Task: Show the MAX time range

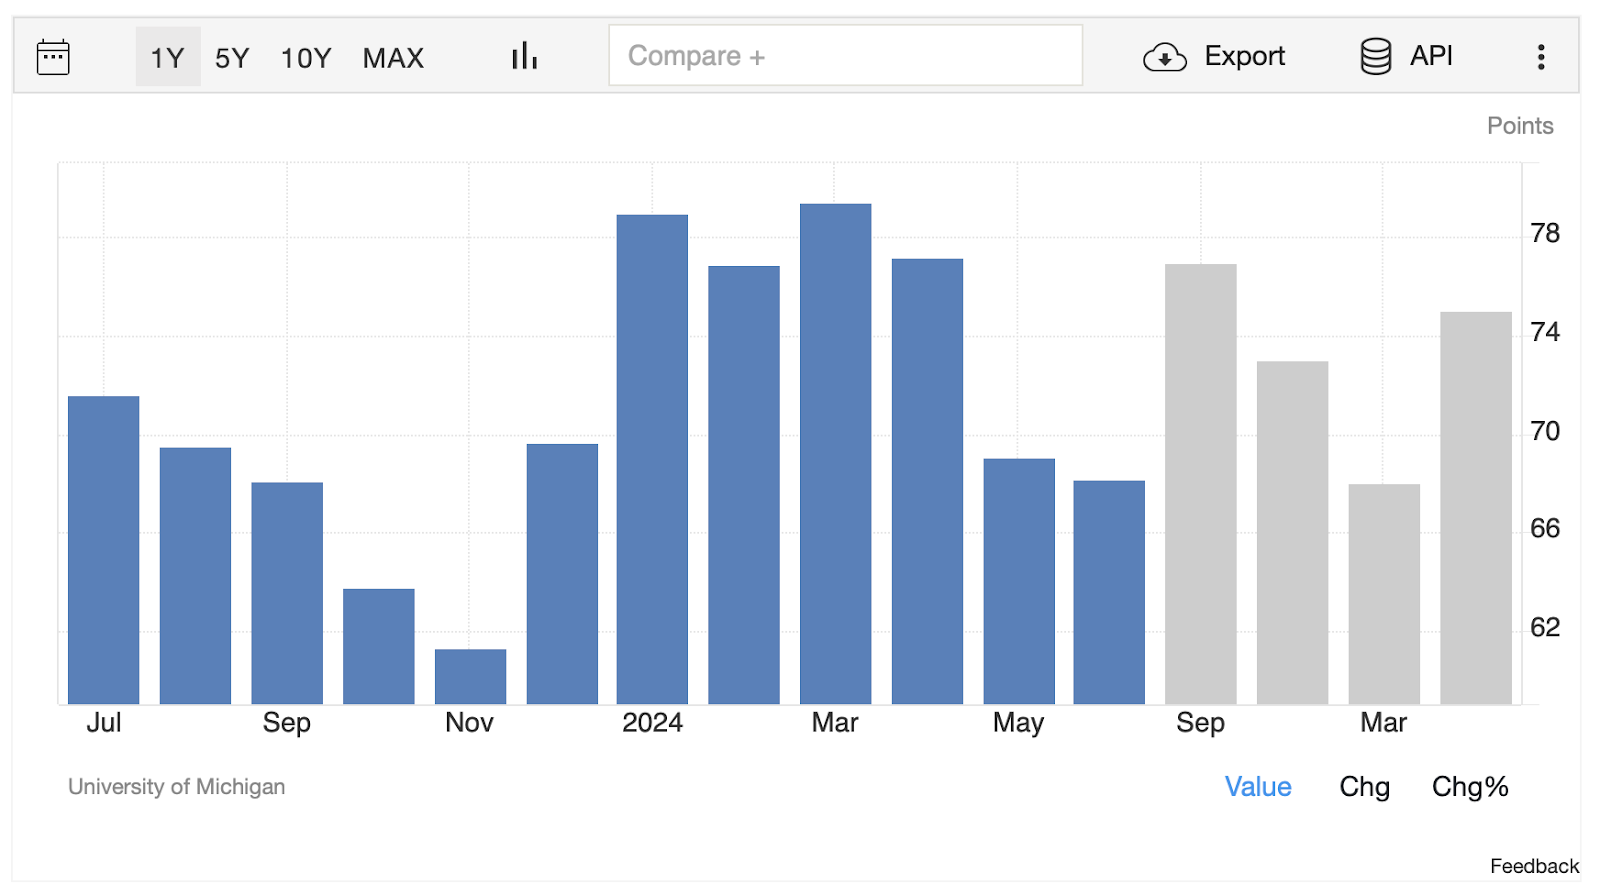Action: (x=393, y=57)
